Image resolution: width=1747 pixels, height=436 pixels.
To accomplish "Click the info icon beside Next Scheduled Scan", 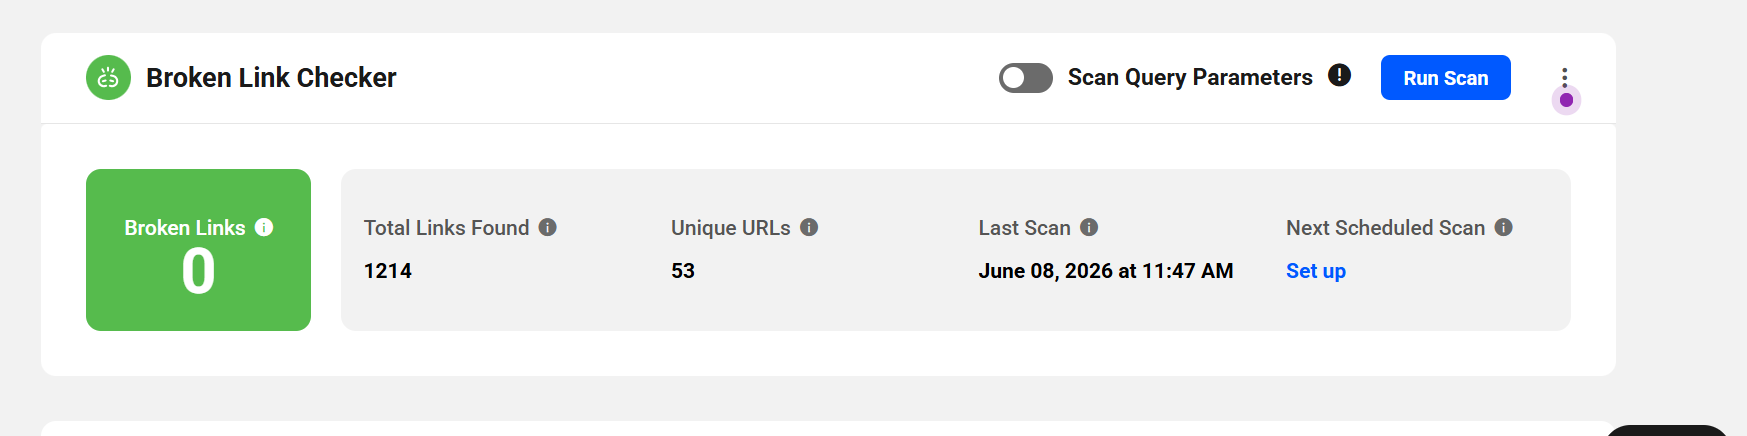I will tap(1503, 227).
